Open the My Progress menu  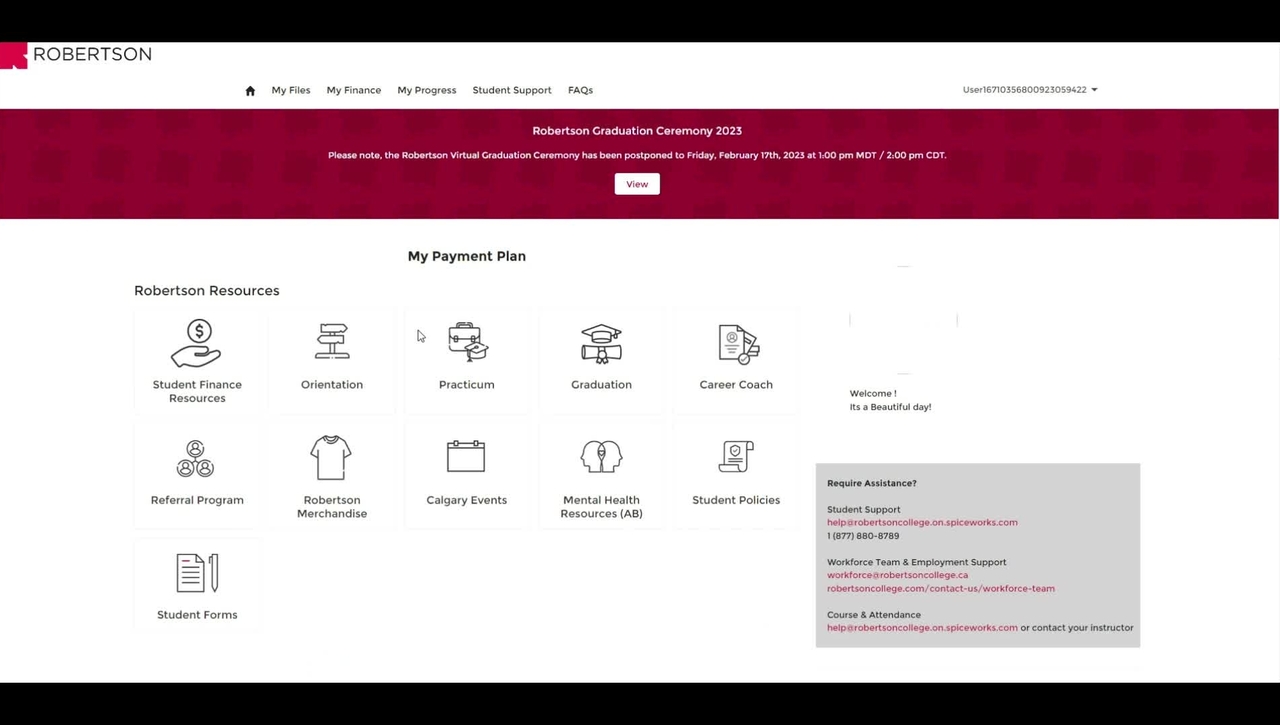click(427, 90)
